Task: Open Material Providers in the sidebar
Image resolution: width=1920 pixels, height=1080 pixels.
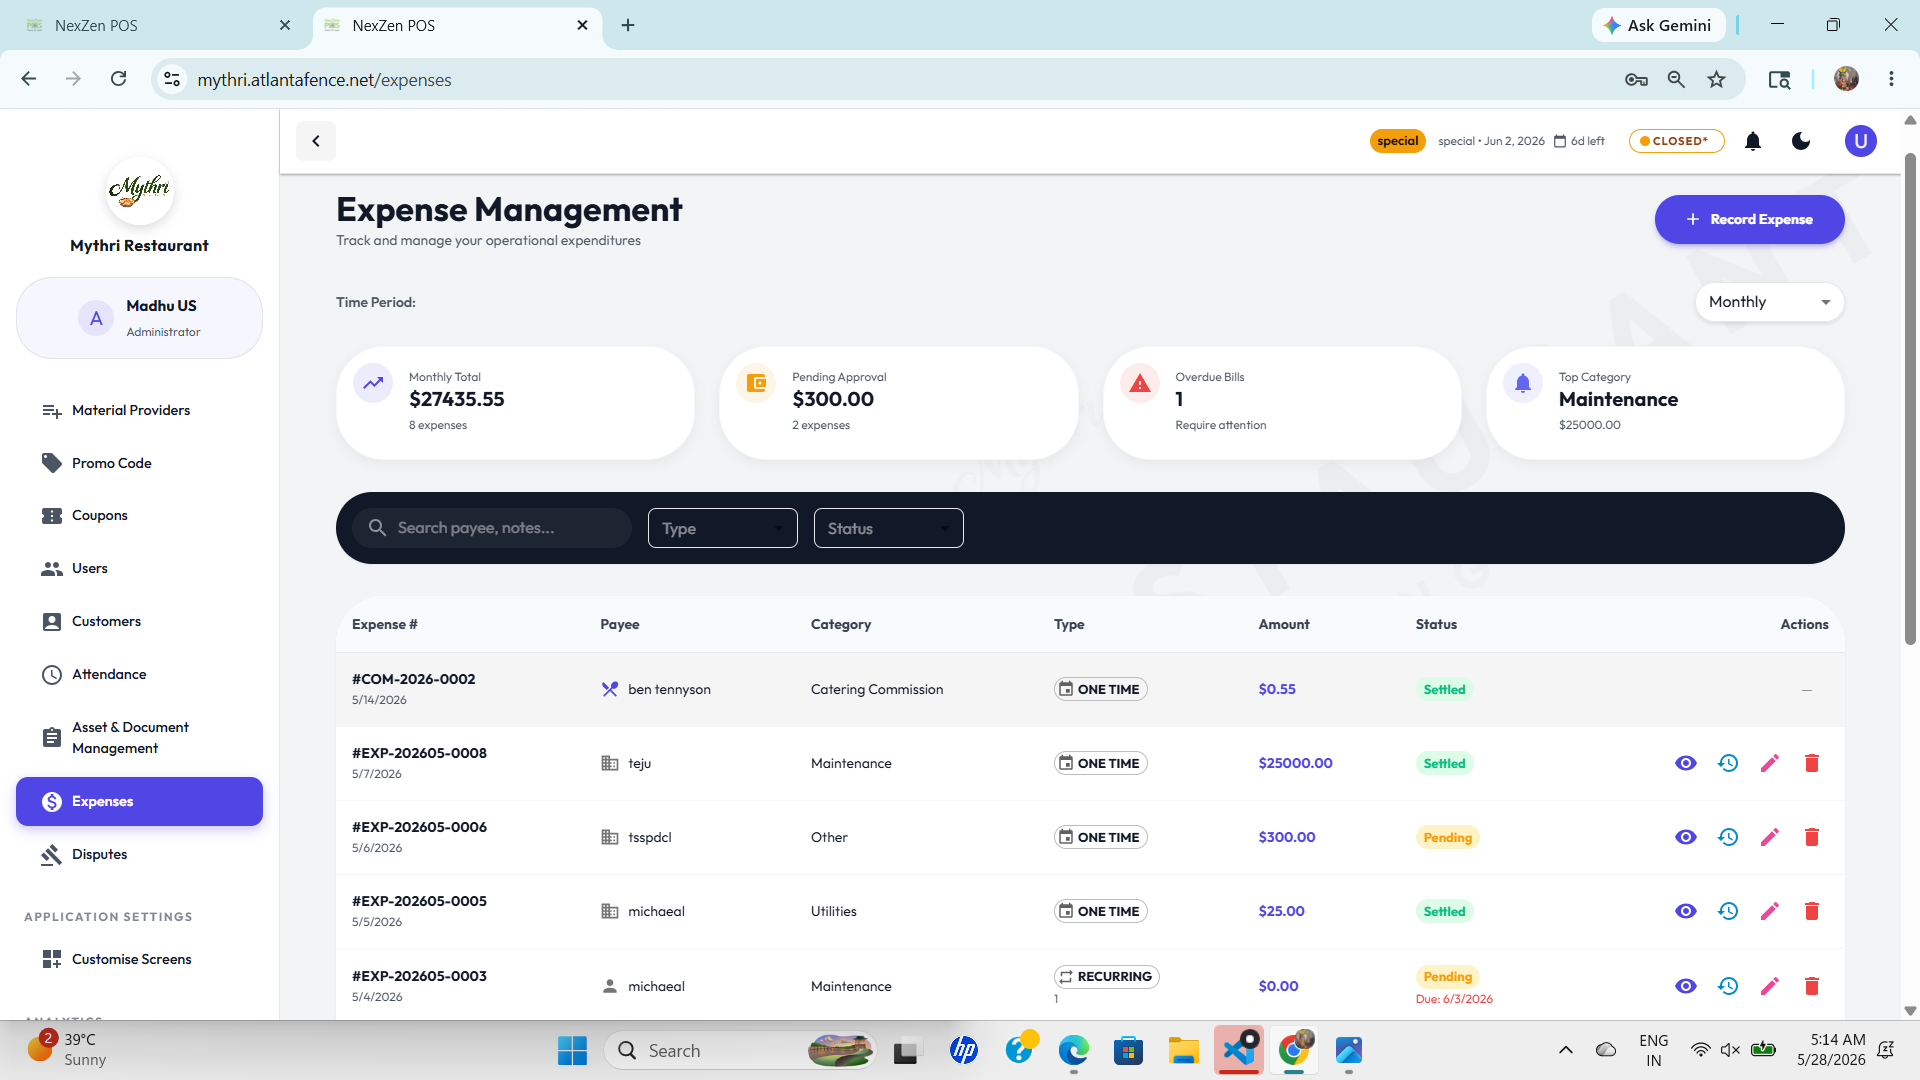Action: (139, 411)
